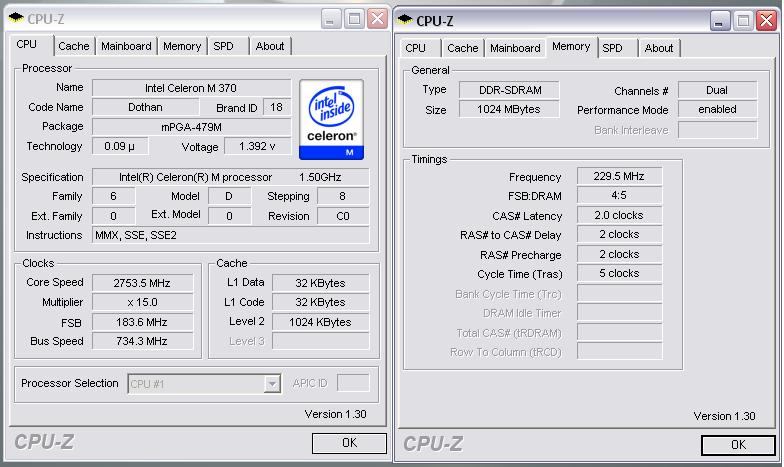This screenshot has width=784, height=467.
Task: Click the APIC ID field
Action: pyautogui.click(x=354, y=383)
